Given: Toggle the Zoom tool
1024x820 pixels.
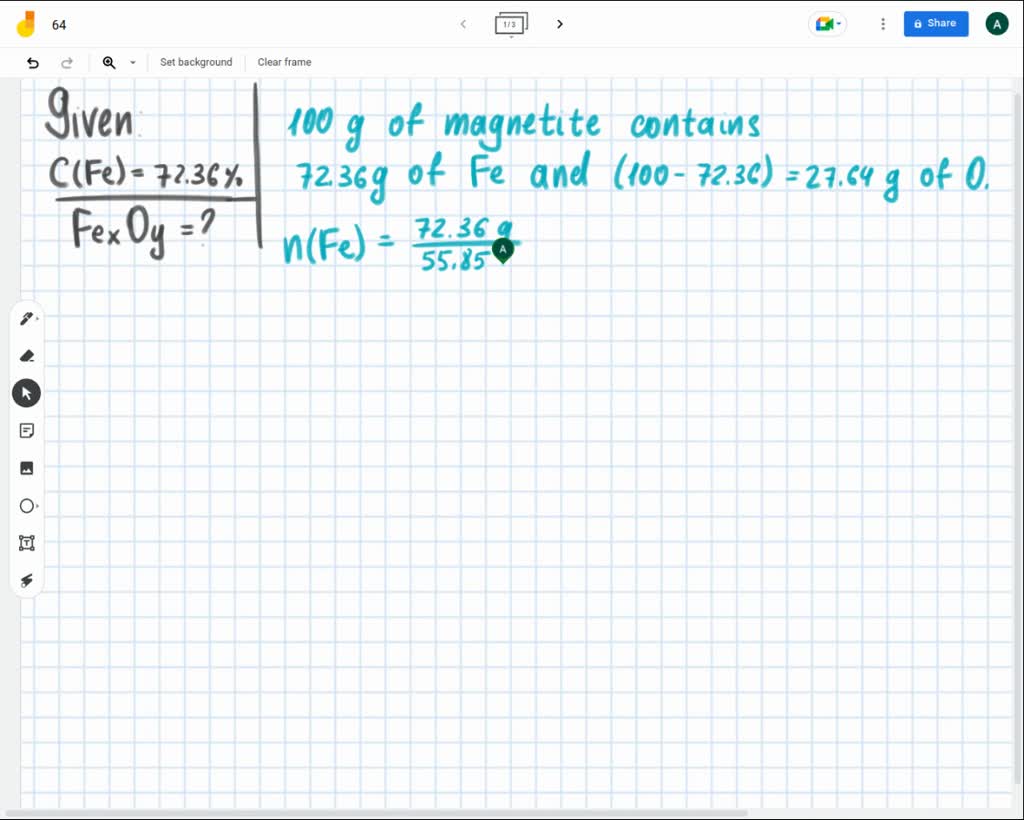Looking at the screenshot, I should tap(108, 62).
